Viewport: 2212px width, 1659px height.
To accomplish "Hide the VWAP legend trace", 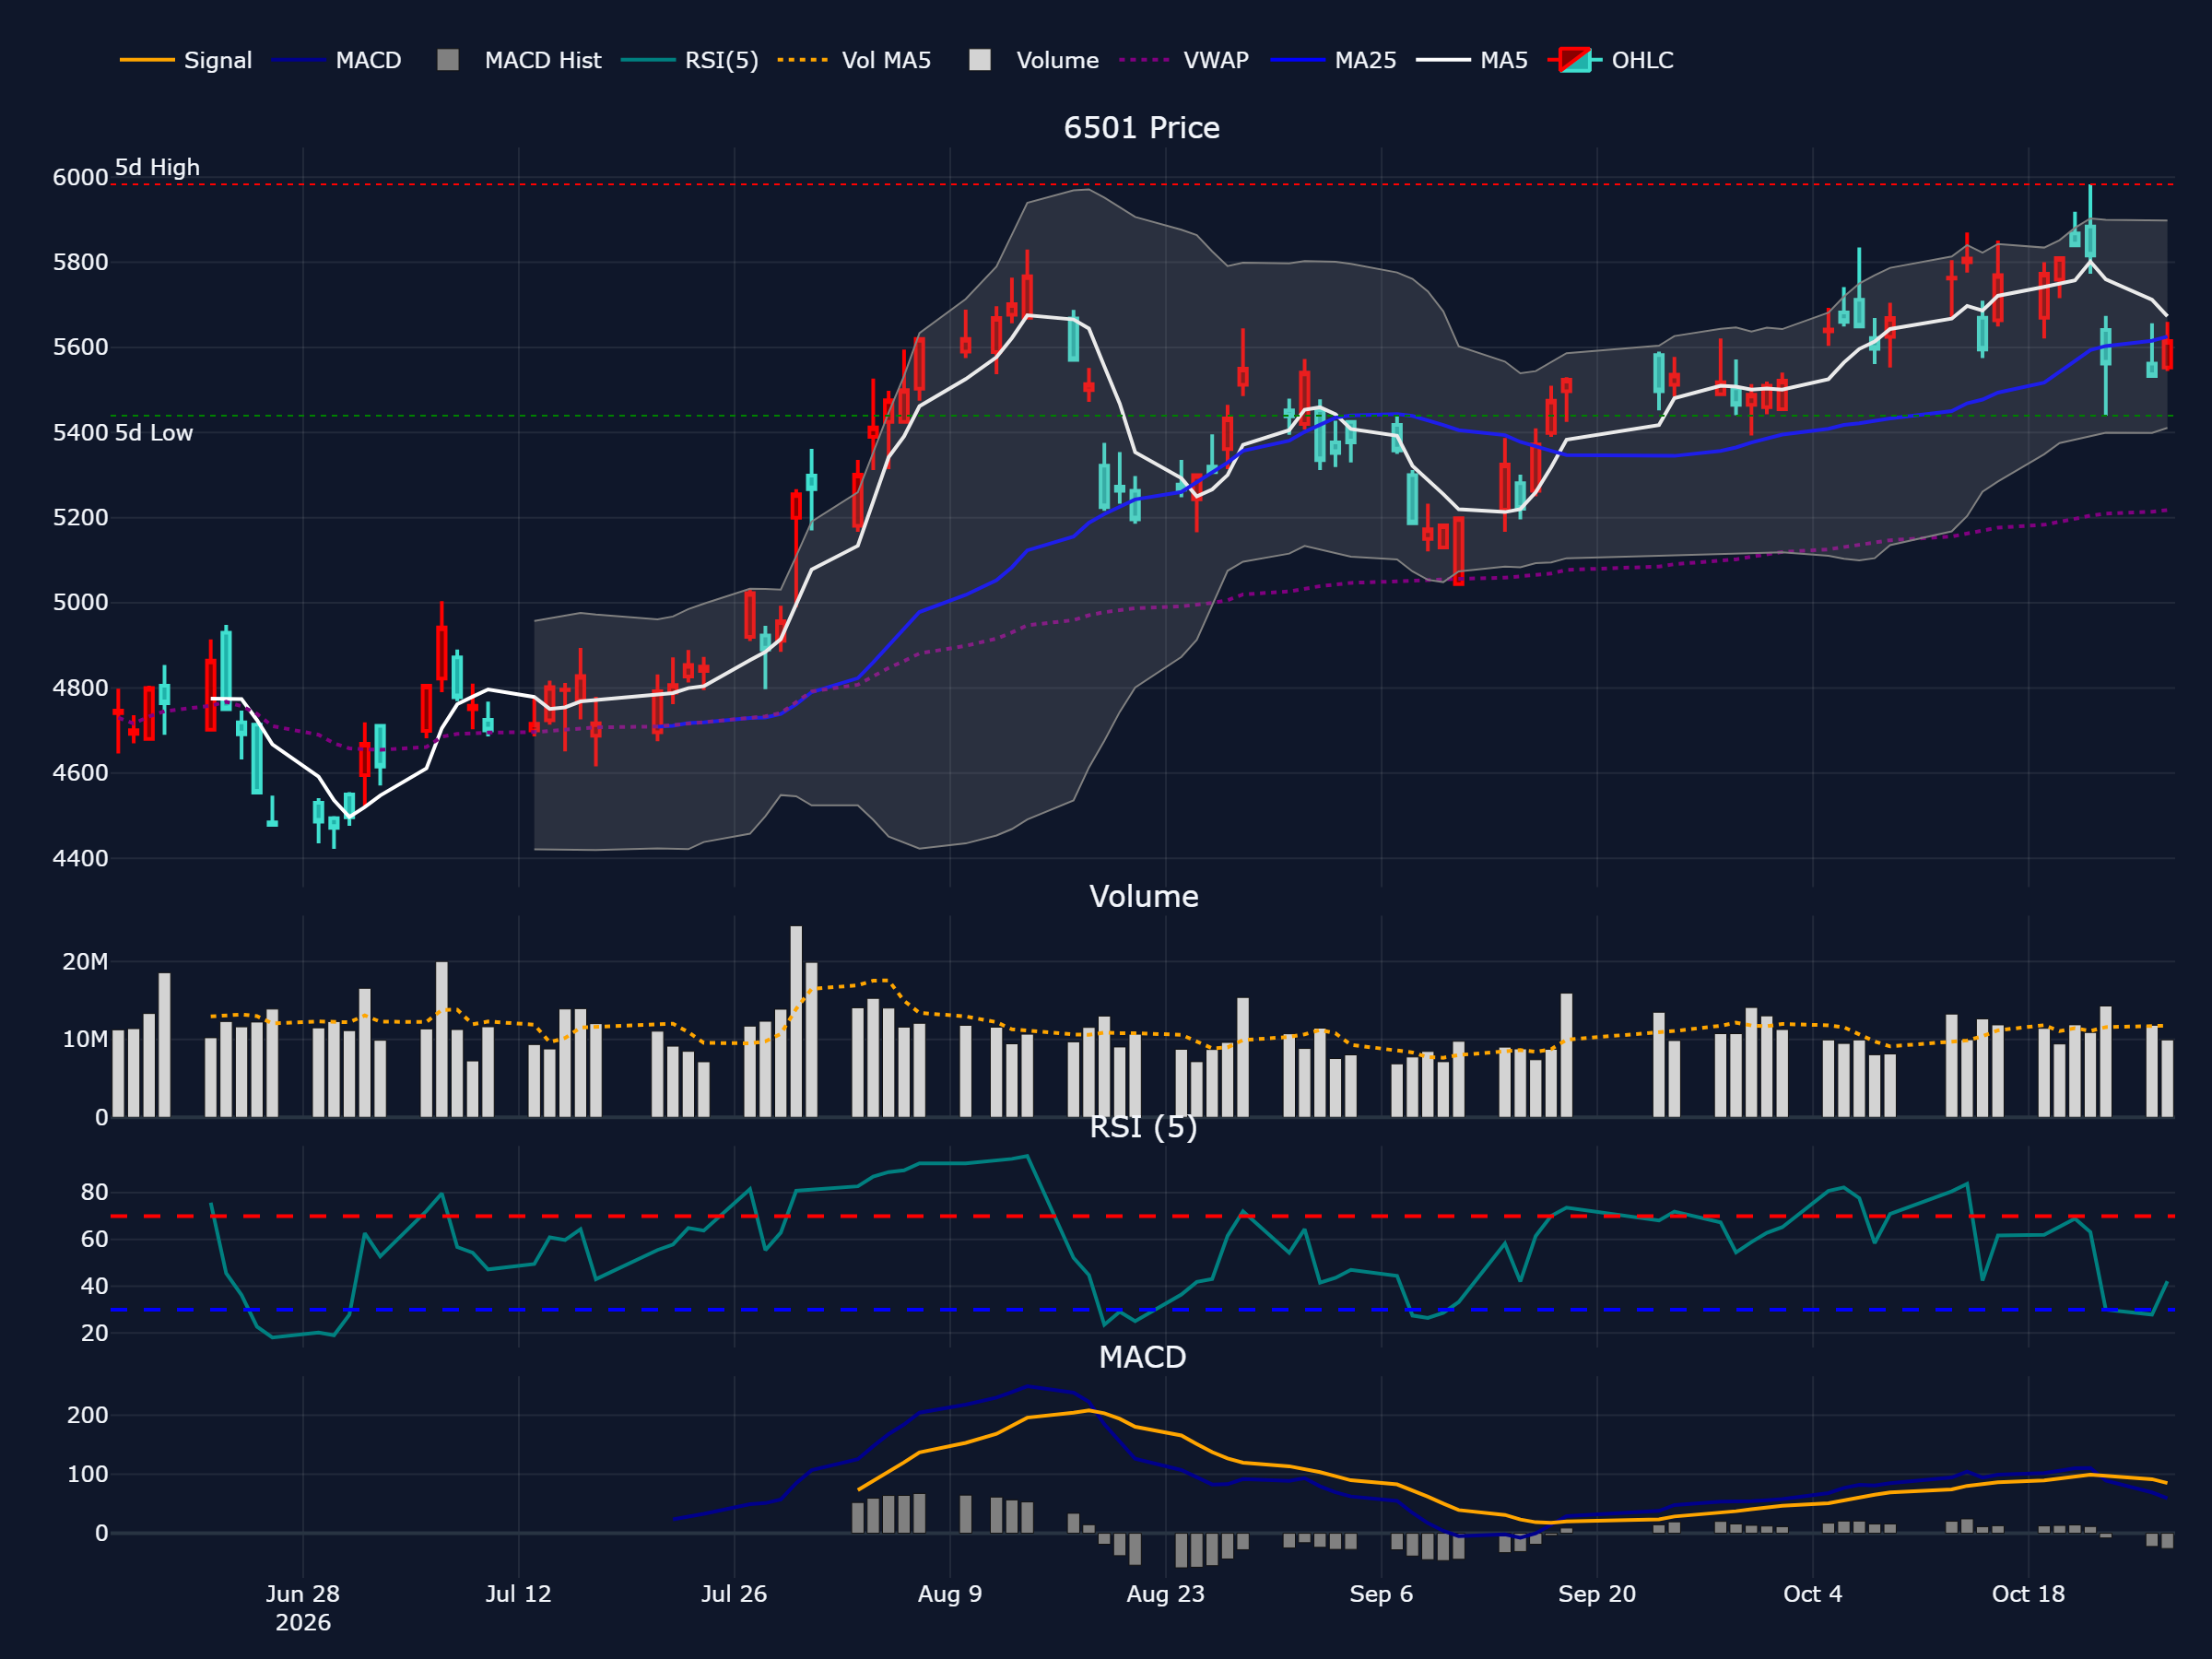I will [x=1184, y=60].
